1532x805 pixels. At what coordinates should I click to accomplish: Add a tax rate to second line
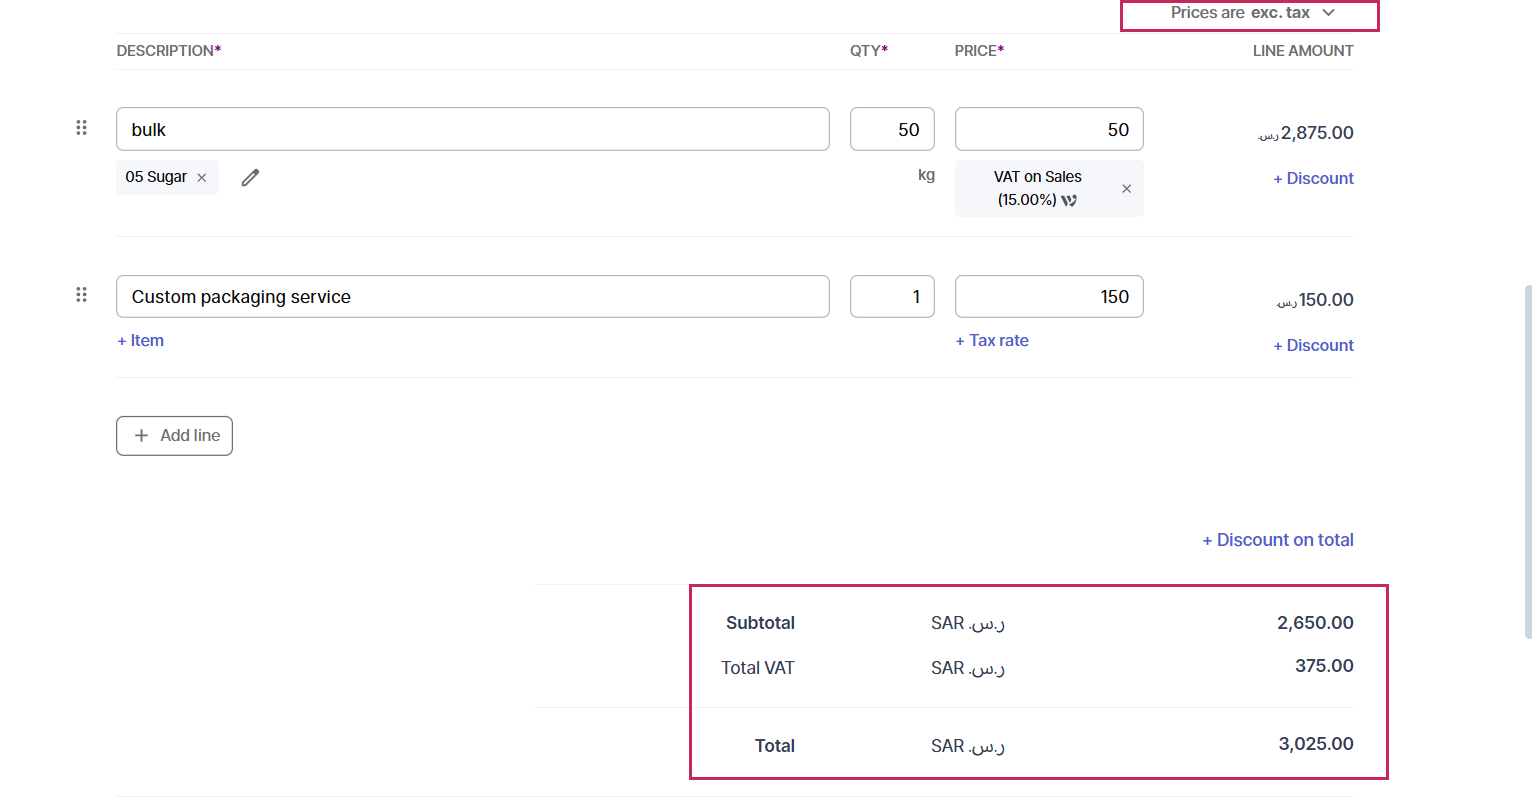tap(992, 341)
